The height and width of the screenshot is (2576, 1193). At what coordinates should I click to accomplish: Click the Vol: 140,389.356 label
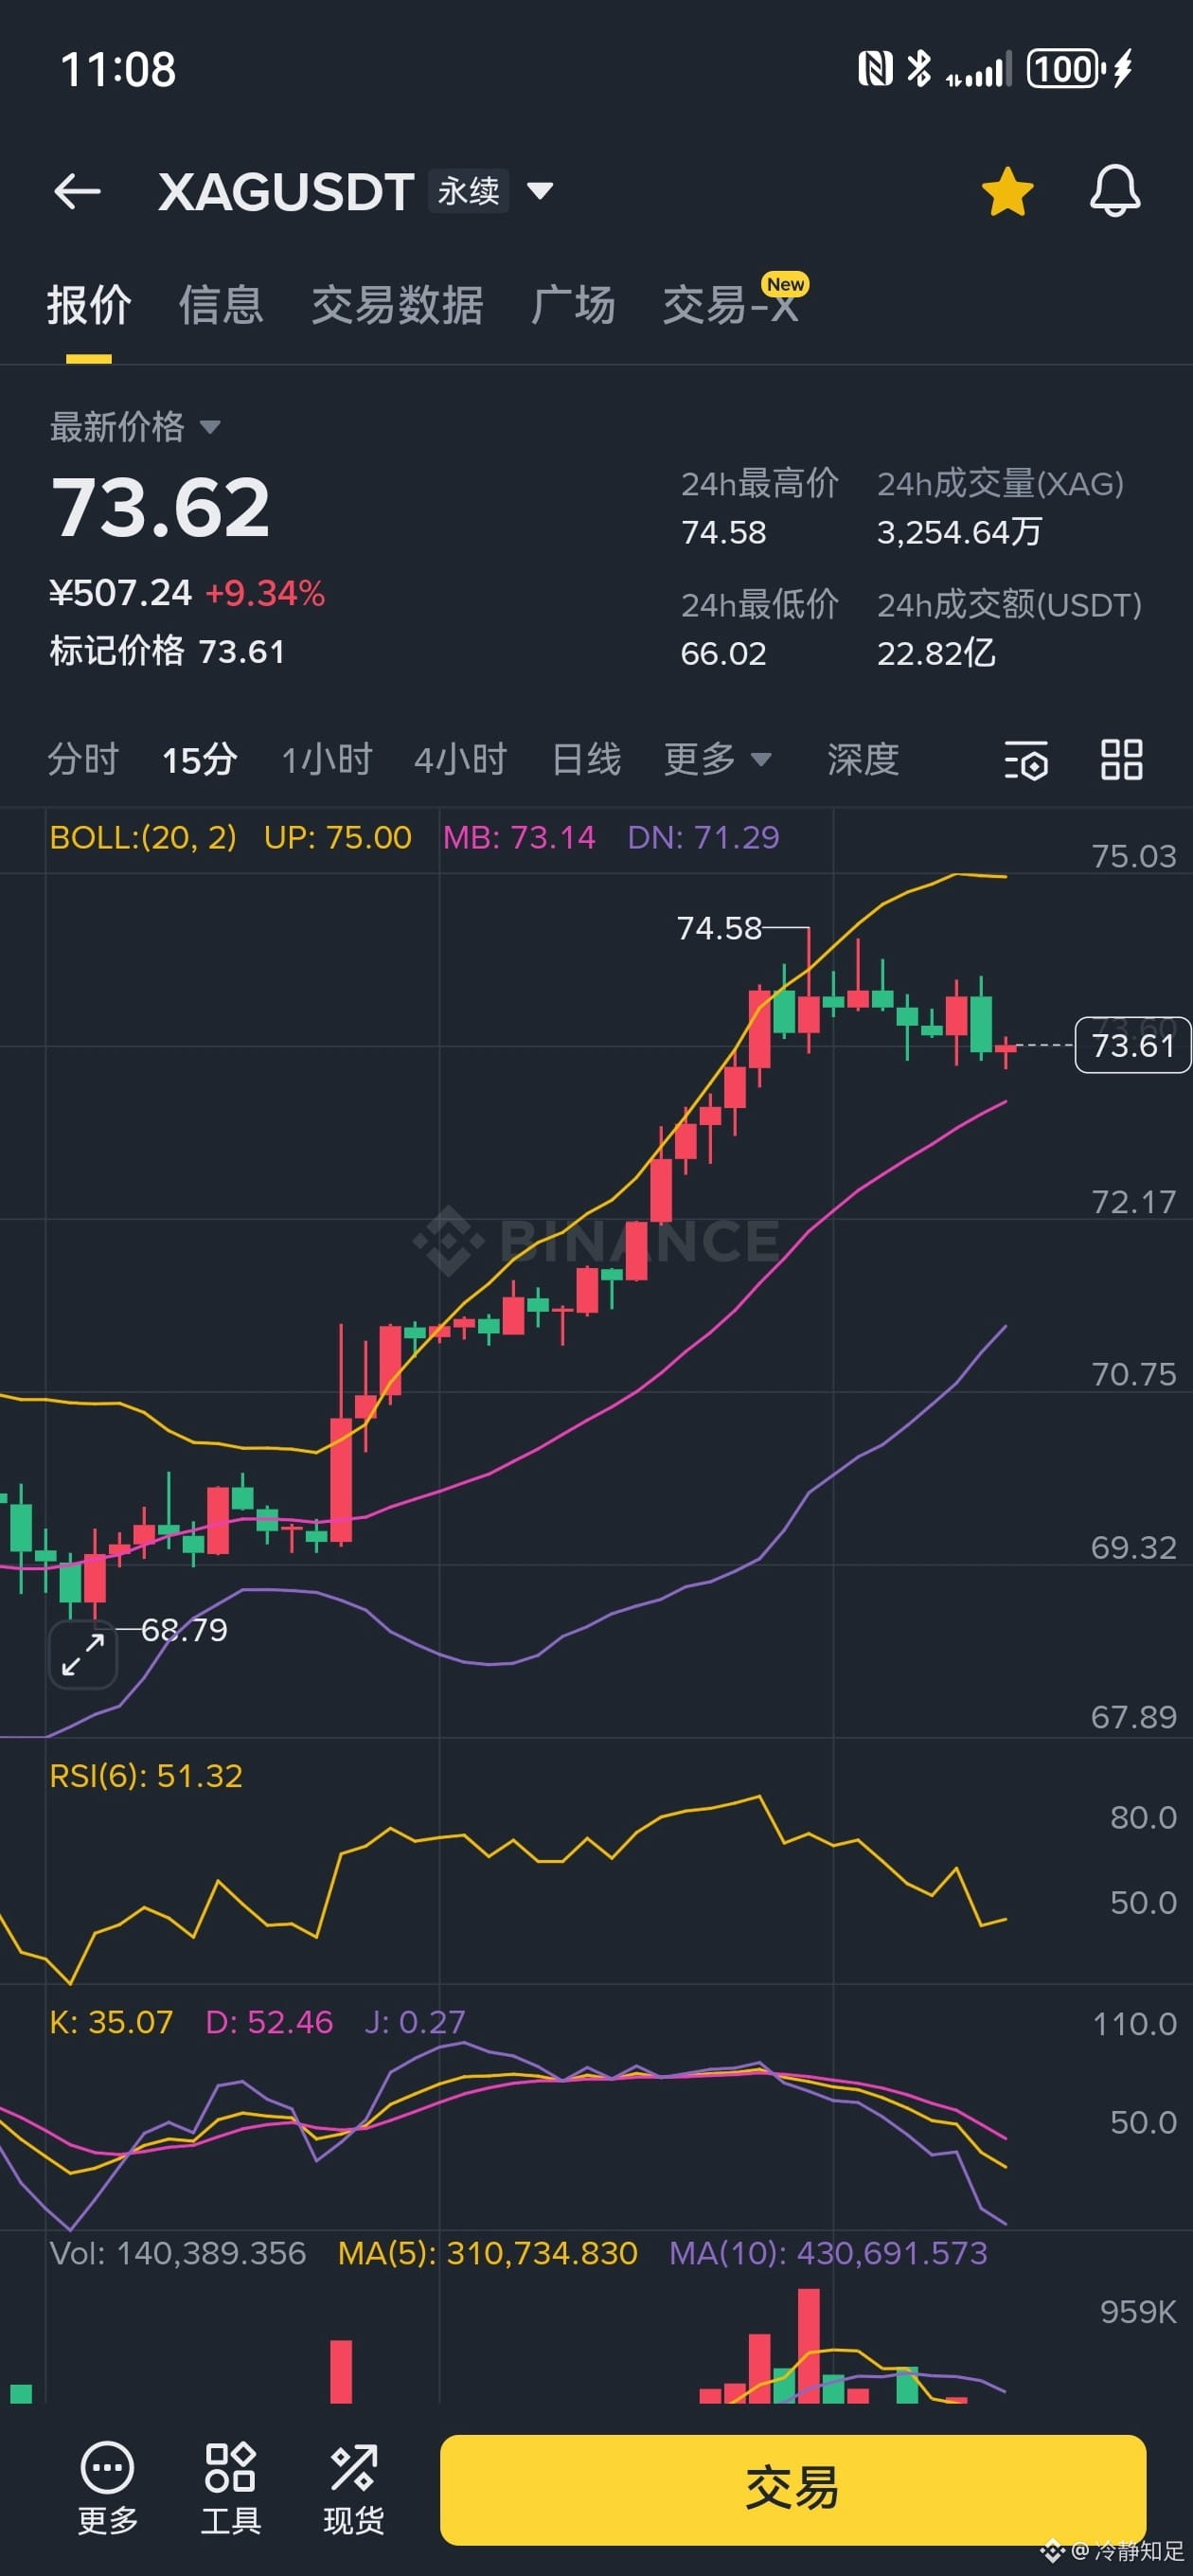click(178, 2253)
